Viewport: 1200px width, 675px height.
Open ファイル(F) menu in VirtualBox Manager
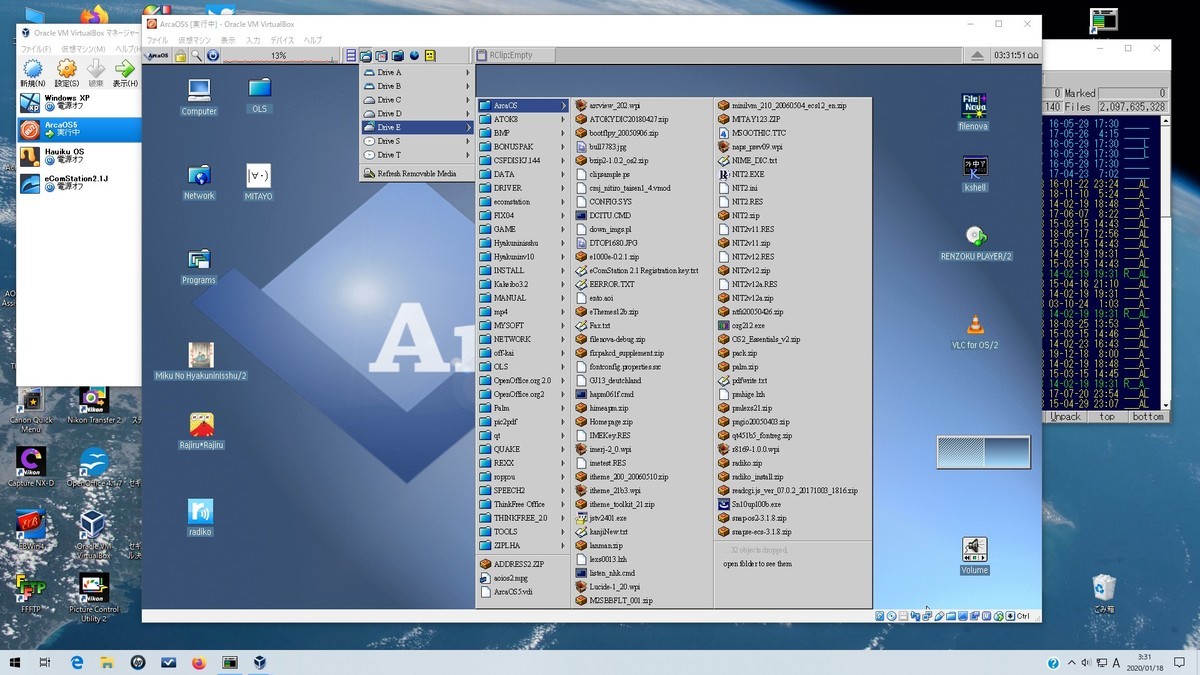36,49
